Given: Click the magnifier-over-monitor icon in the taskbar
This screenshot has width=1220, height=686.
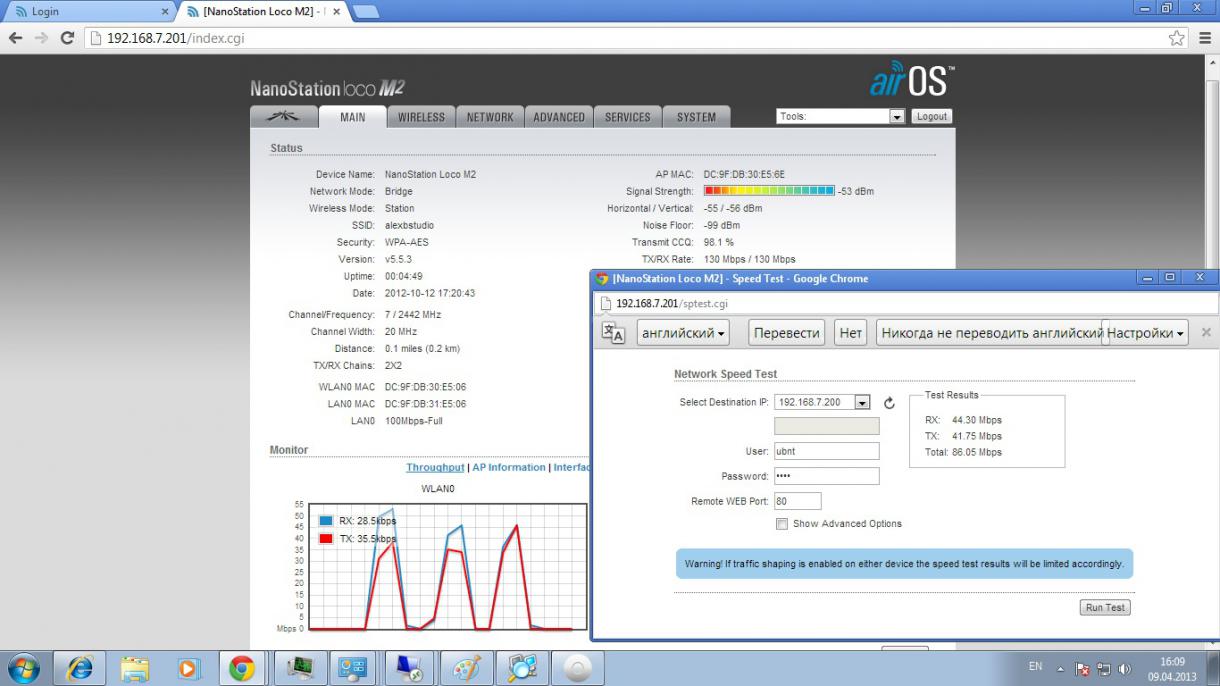Looking at the screenshot, I should tap(522, 667).
